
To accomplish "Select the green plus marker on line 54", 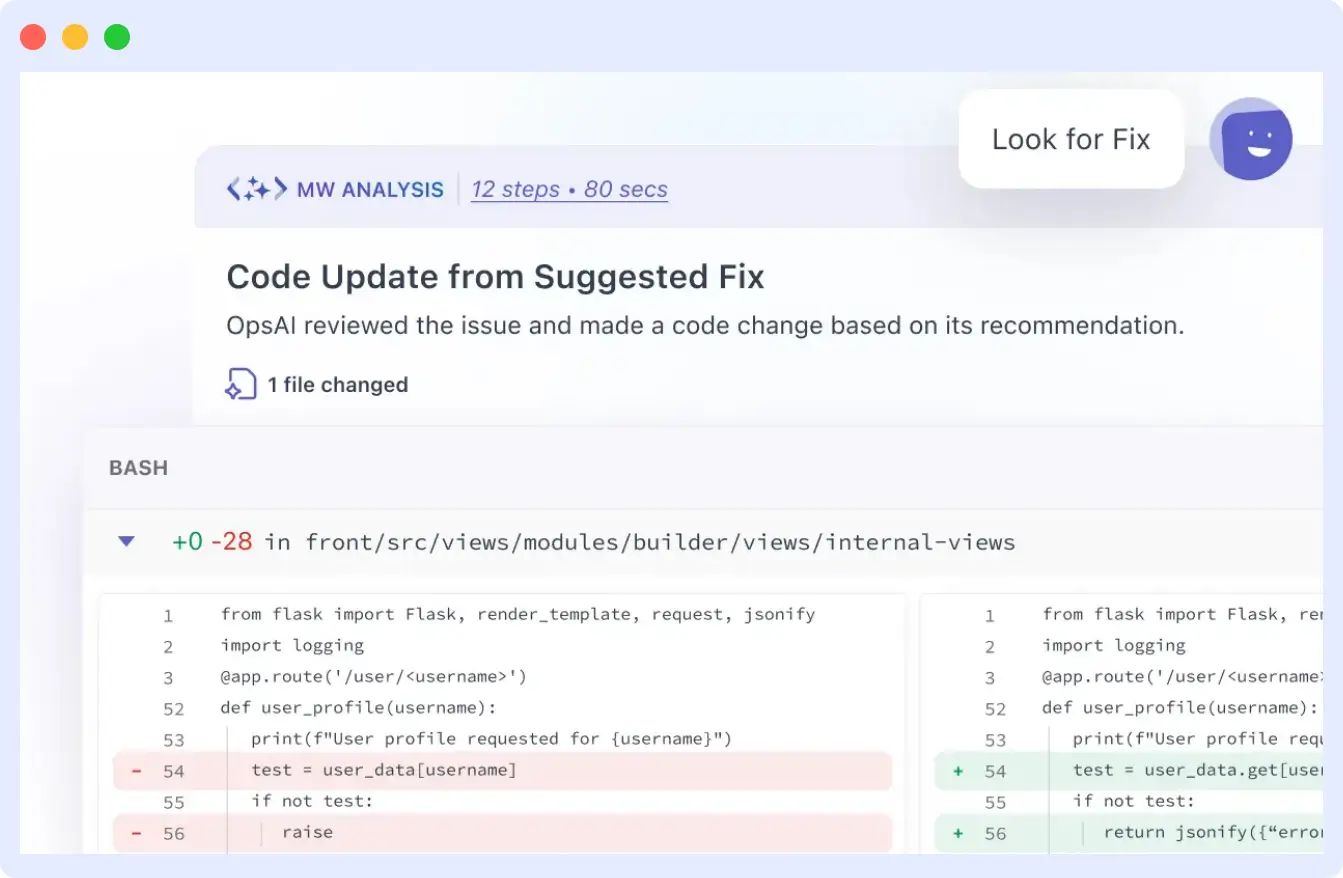I will (x=957, y=771).
